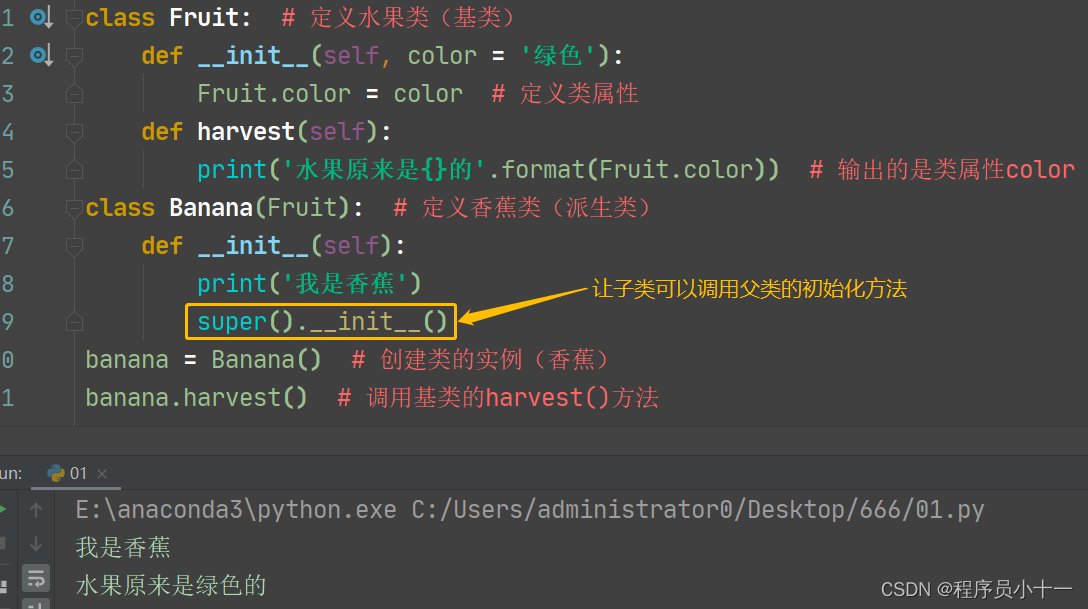Click the scroll-to-end icon below soft-wrap in console

36,604
